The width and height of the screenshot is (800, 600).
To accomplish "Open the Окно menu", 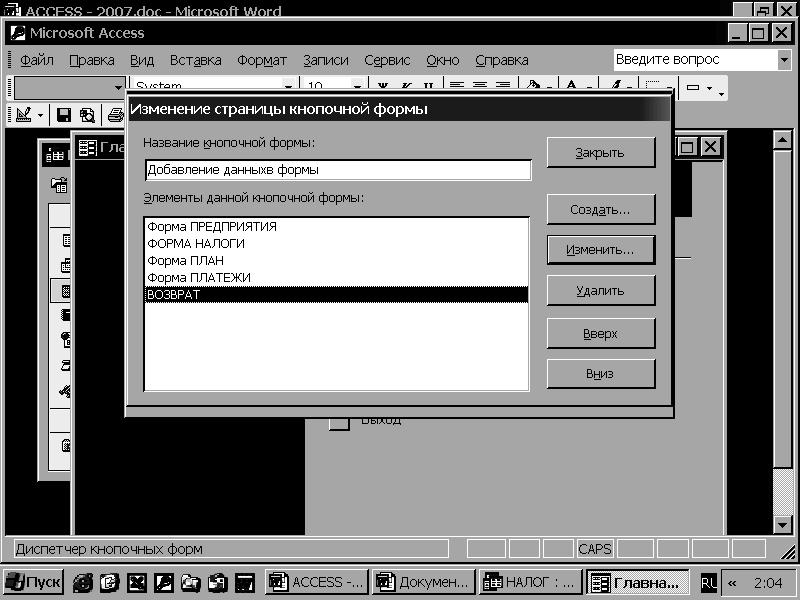I will coord(443,60).
